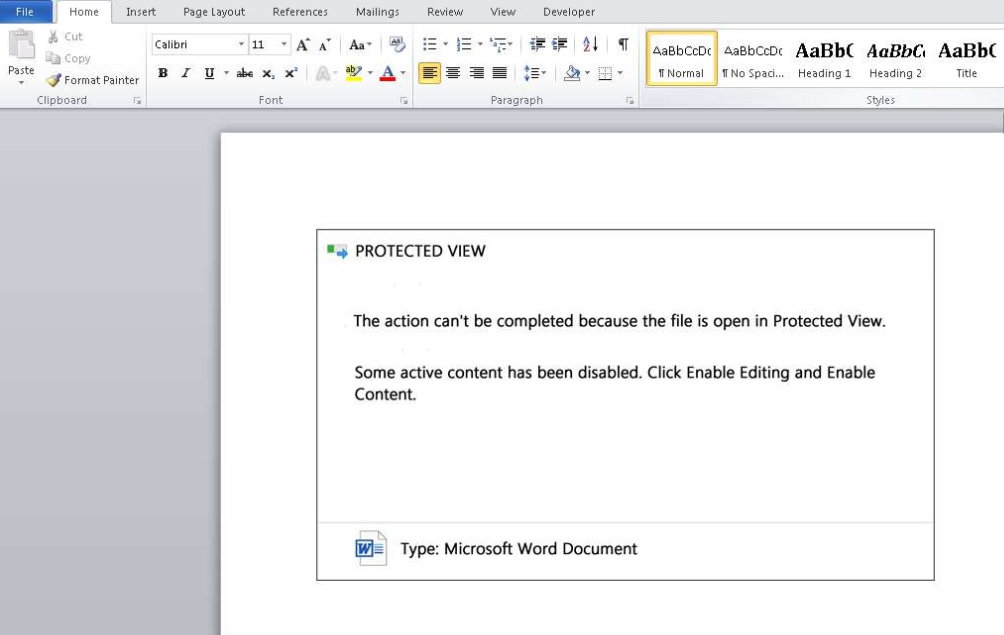Expand the font size 11 dropdown
This screenshot has width=1004, height=635.
point(284,45)
